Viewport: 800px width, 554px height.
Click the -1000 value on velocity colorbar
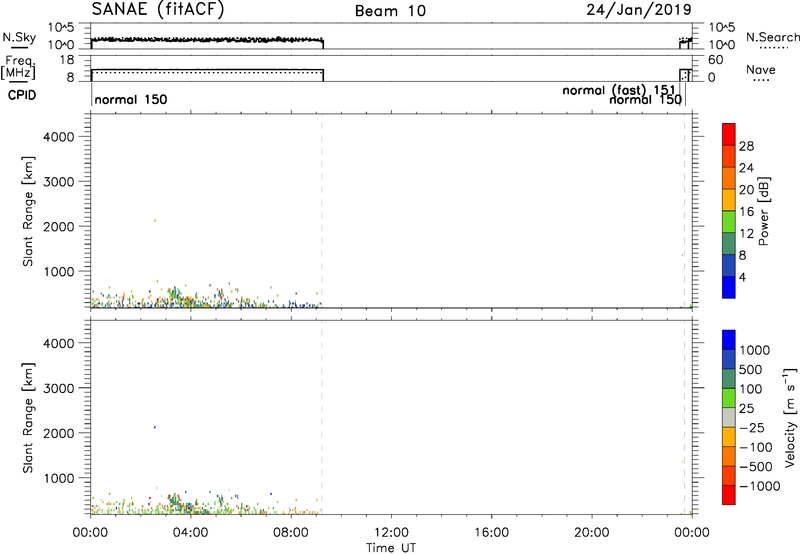[x=760, y=486]
